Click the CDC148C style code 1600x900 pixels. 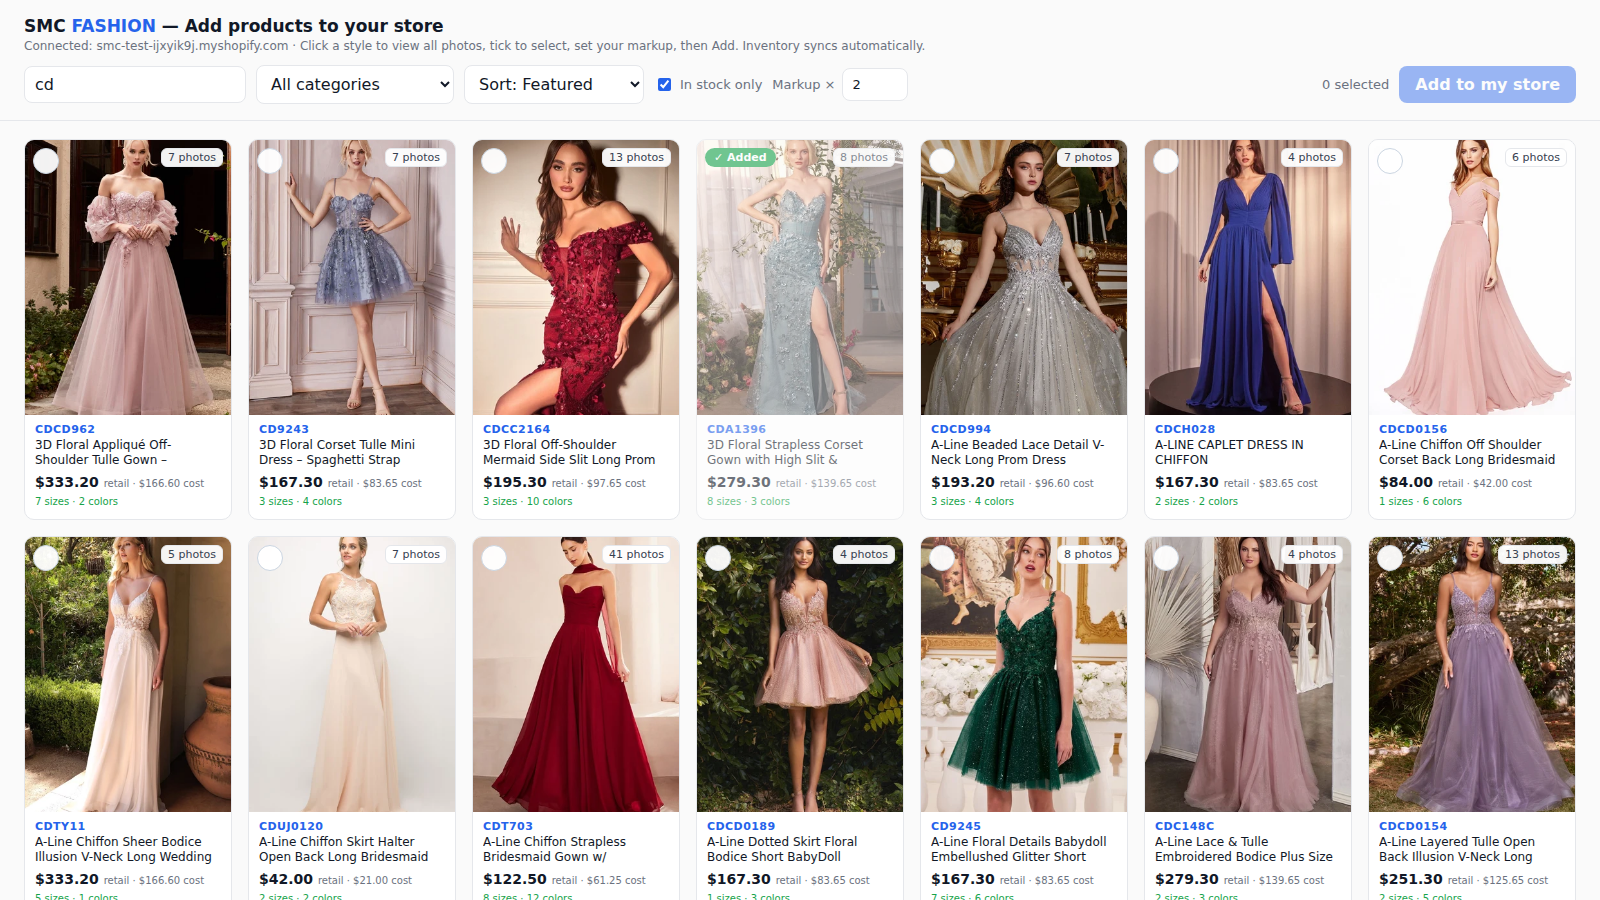tap(1185, 826)
